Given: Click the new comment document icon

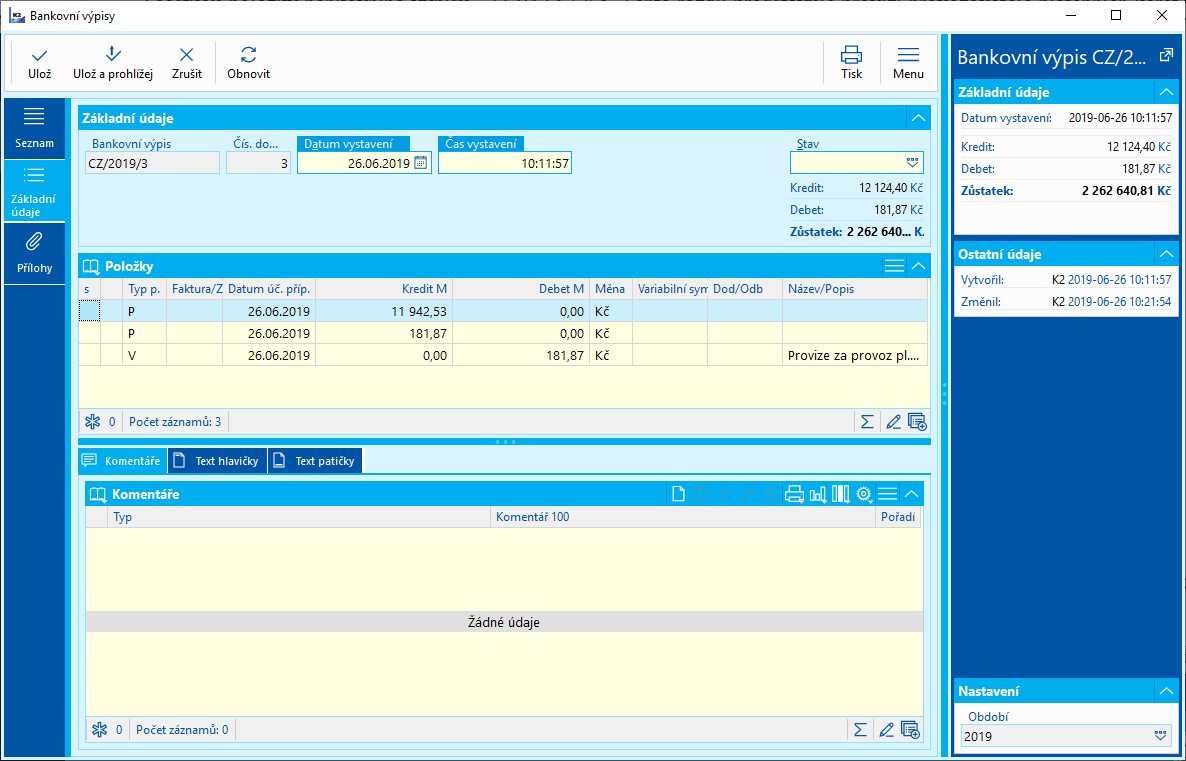Looking at the screenshot, I should (x=678, y=494).
